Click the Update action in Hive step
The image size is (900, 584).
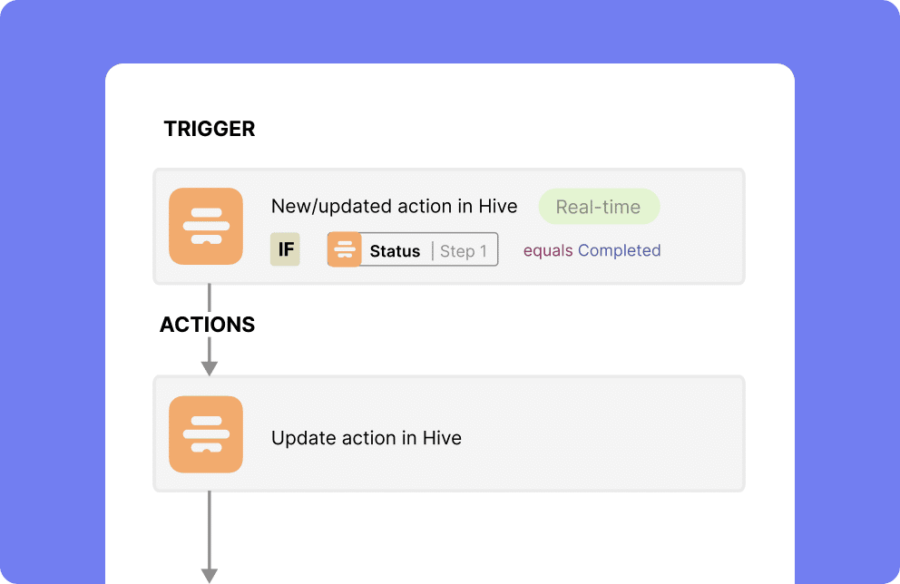pos(448,433)
